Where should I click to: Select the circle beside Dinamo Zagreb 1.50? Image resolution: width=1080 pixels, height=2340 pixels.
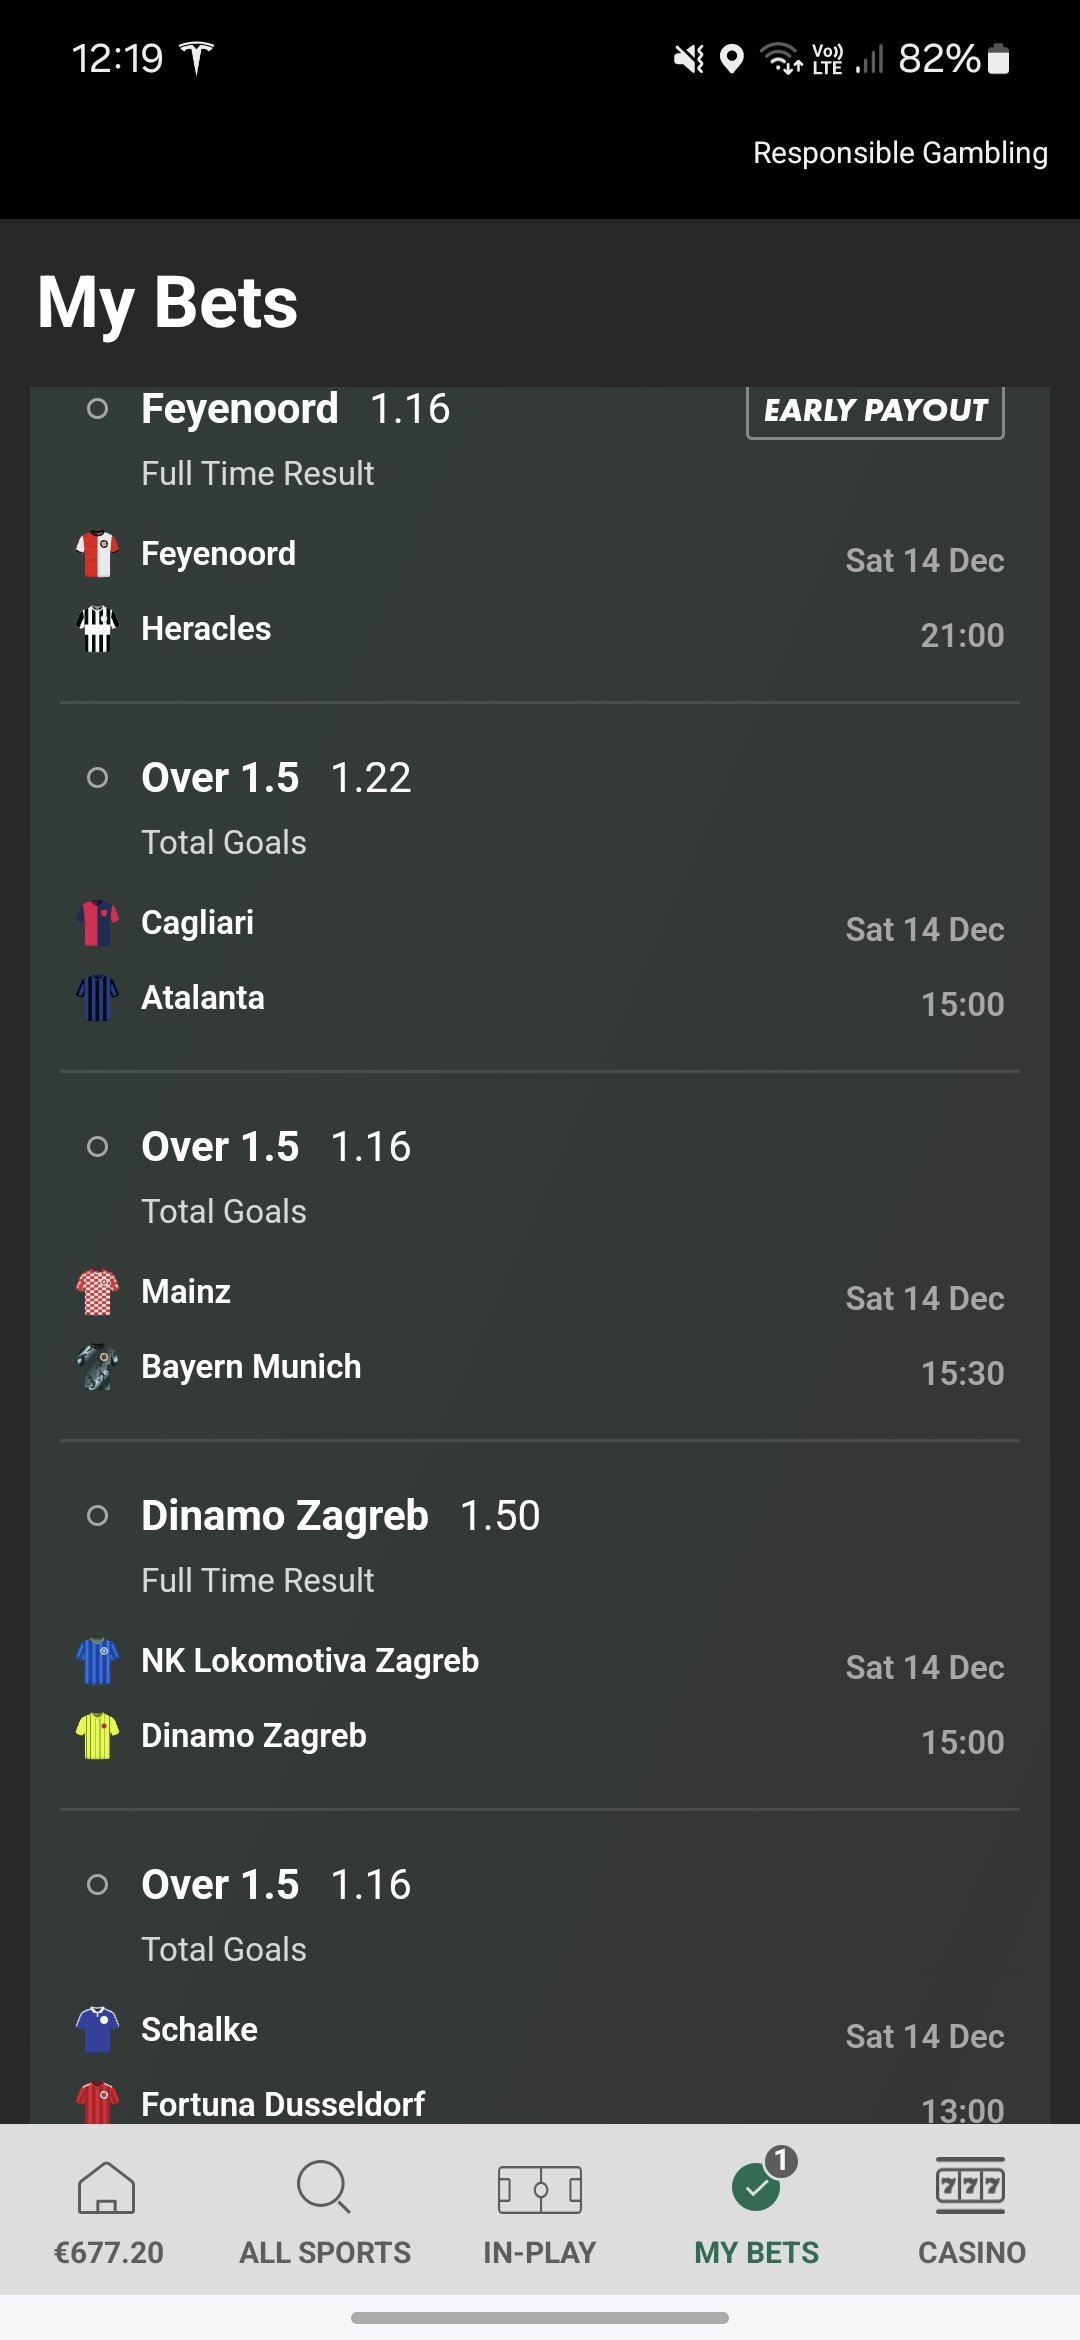click(x=97, y=1516)
